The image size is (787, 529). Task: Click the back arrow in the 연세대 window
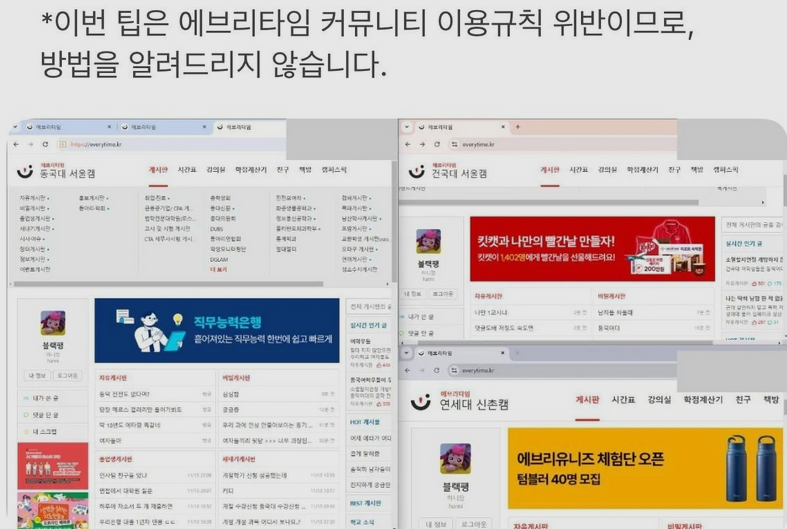pos(407,370)
